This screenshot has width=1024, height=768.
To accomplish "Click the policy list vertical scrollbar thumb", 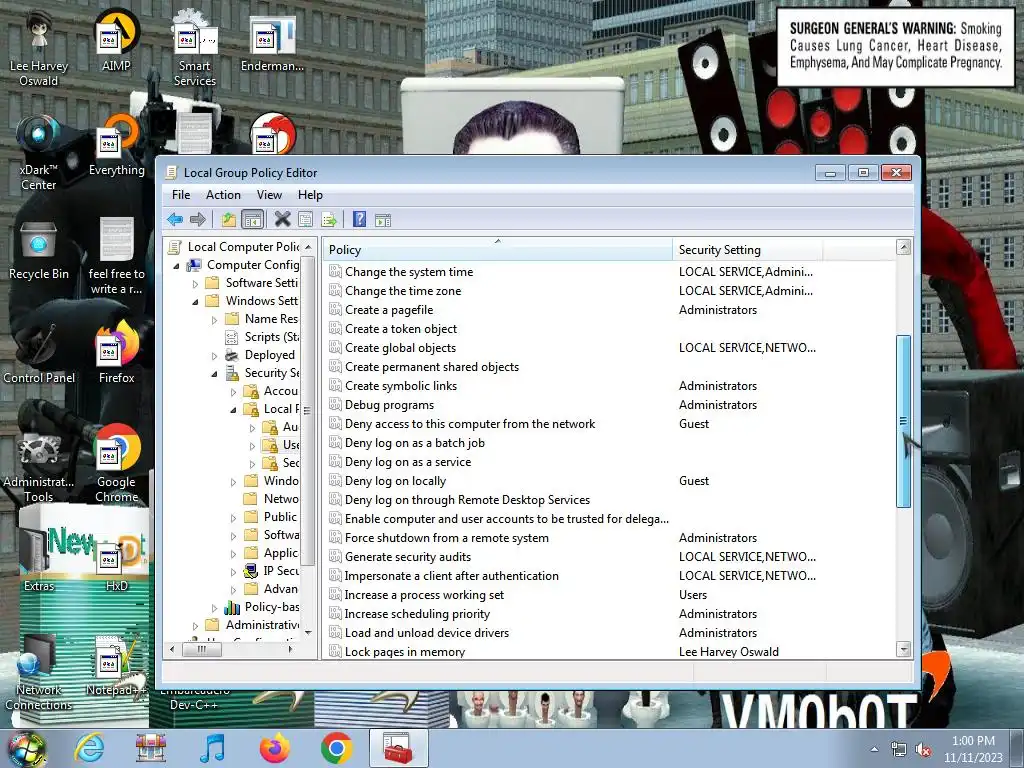I will pyautogui.click(x=904, y=421).
